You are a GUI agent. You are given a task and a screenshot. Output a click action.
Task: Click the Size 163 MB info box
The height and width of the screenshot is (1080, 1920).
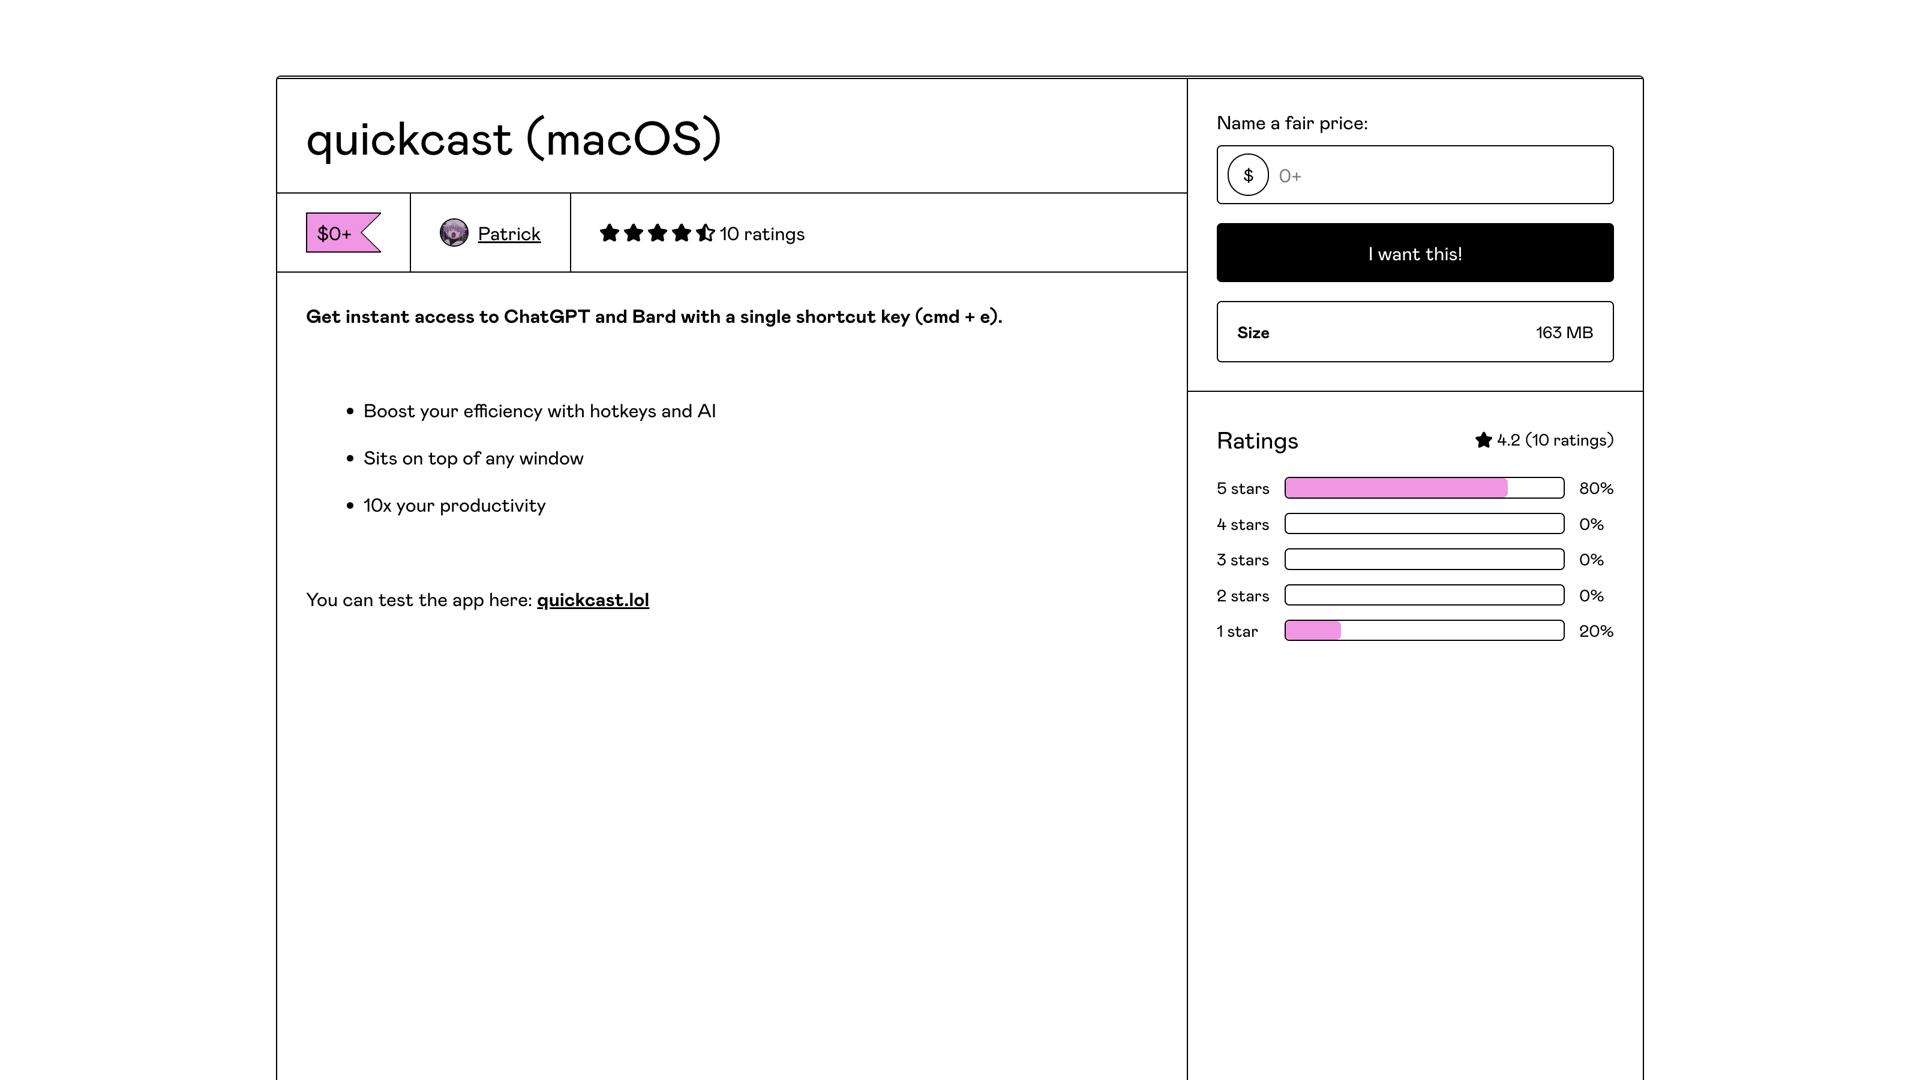pyautogui.click(x=1414, y=332)
